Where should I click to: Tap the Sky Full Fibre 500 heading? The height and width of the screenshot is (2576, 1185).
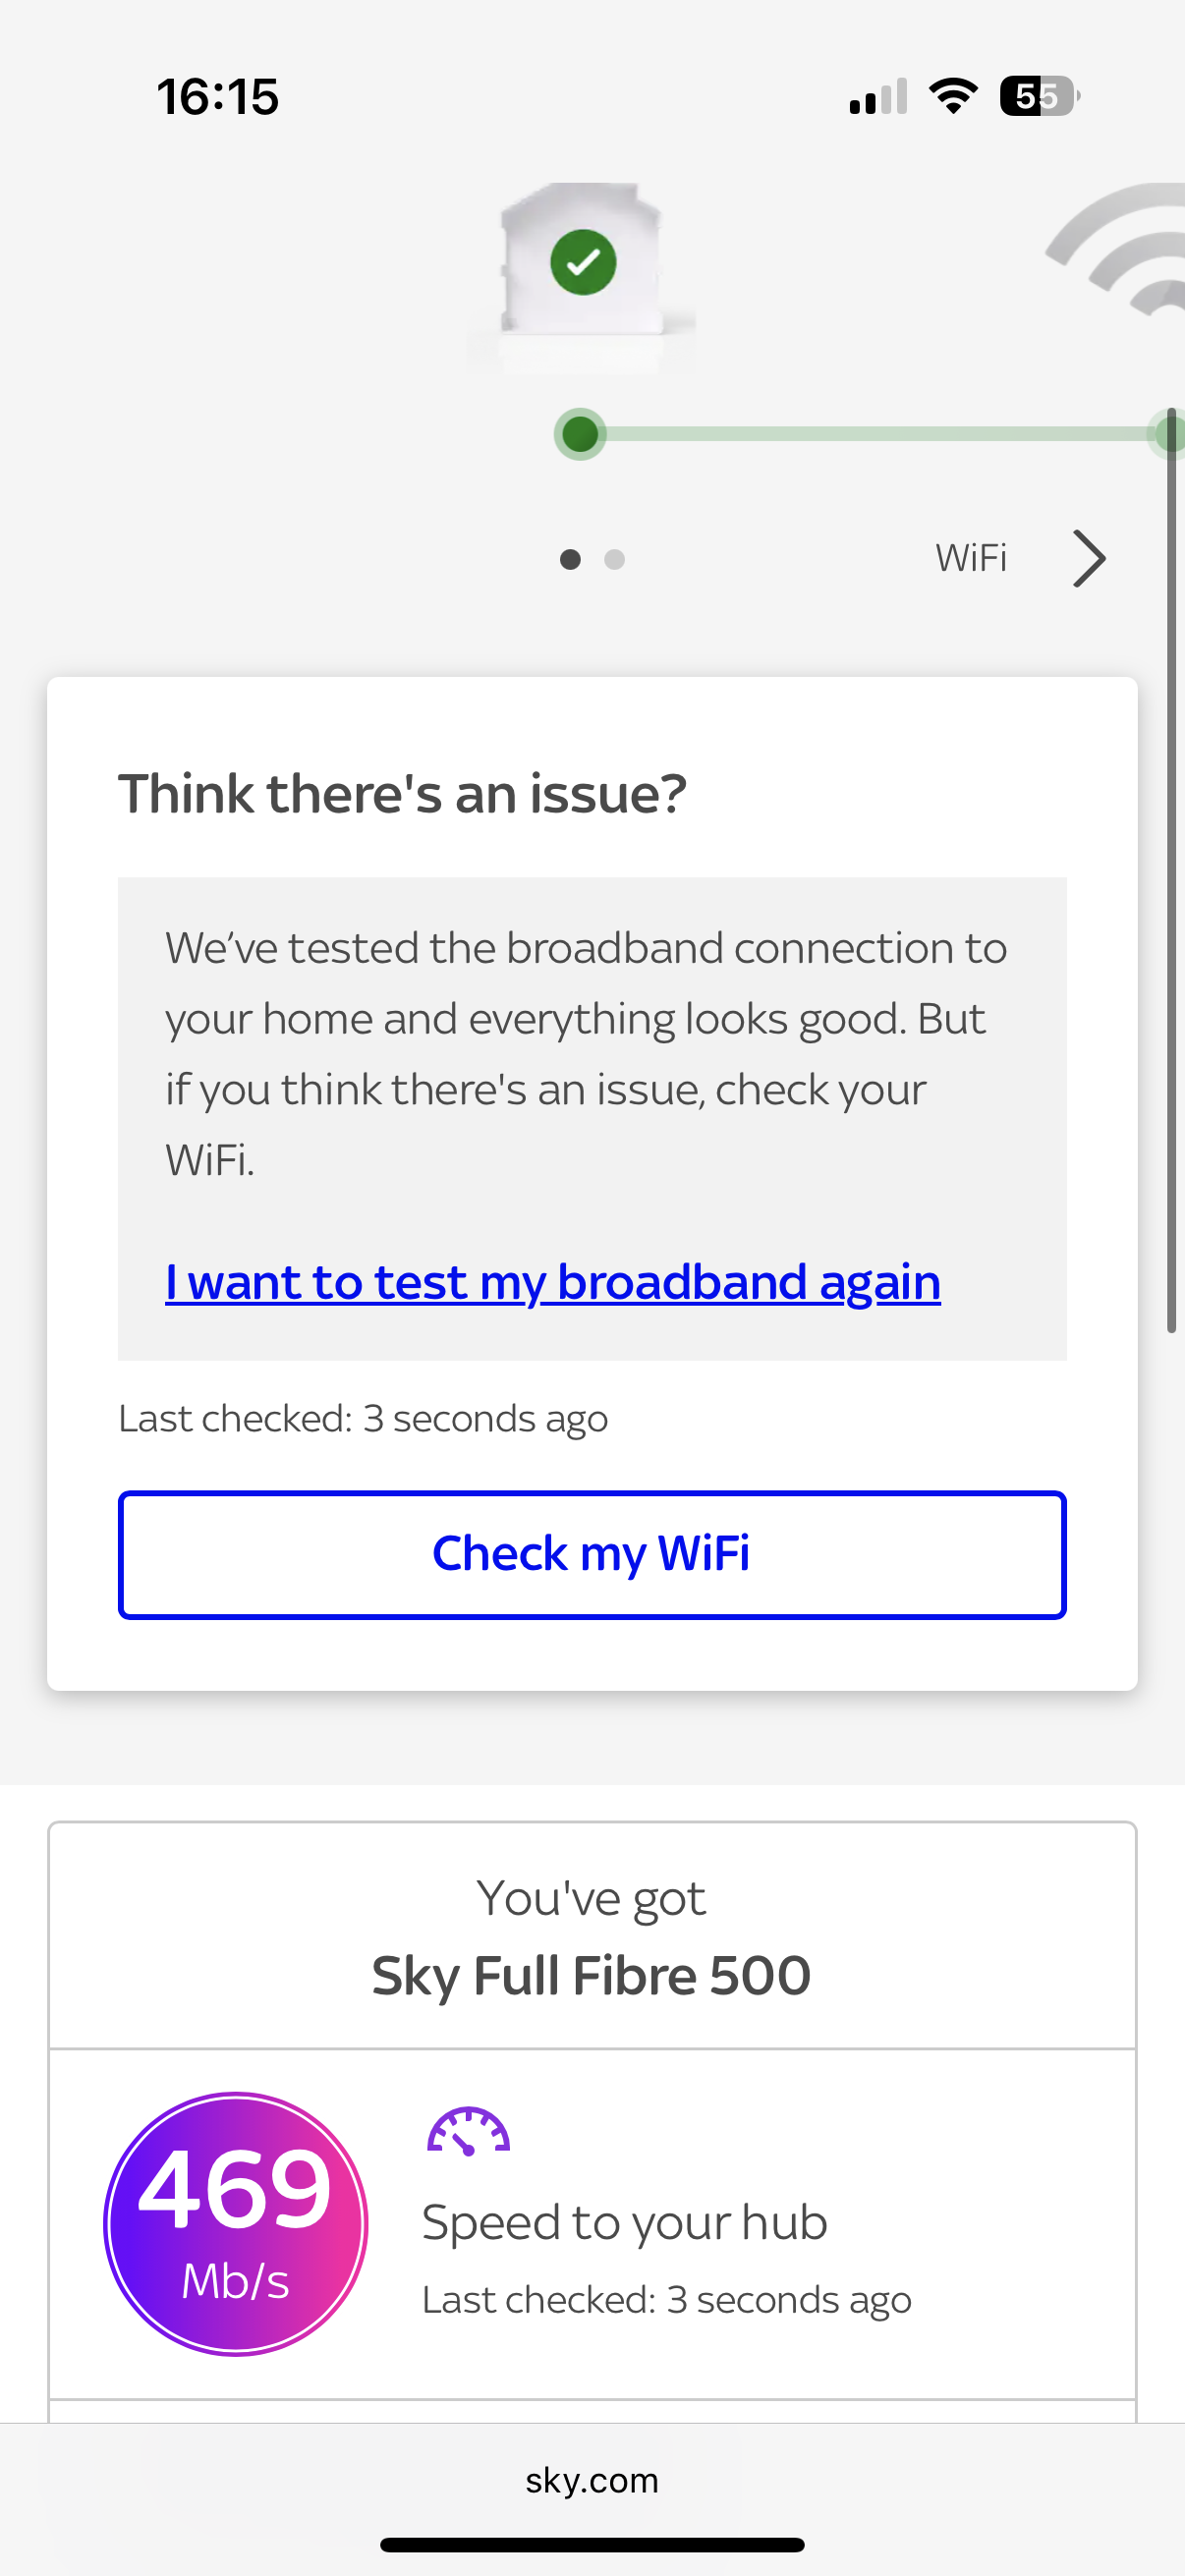592,1975
